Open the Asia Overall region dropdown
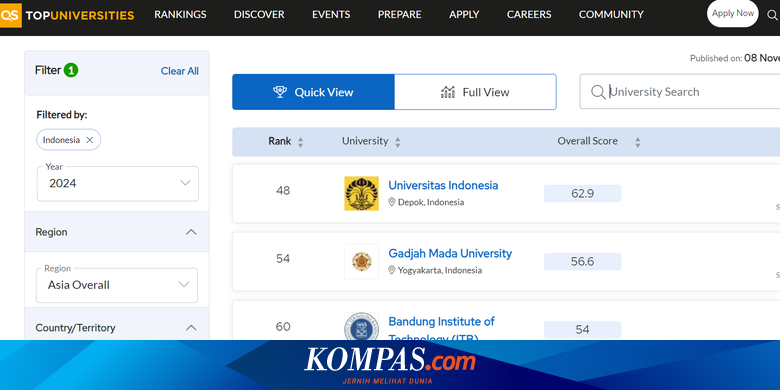This screenshot has height=390, width=780. point(117,285)
